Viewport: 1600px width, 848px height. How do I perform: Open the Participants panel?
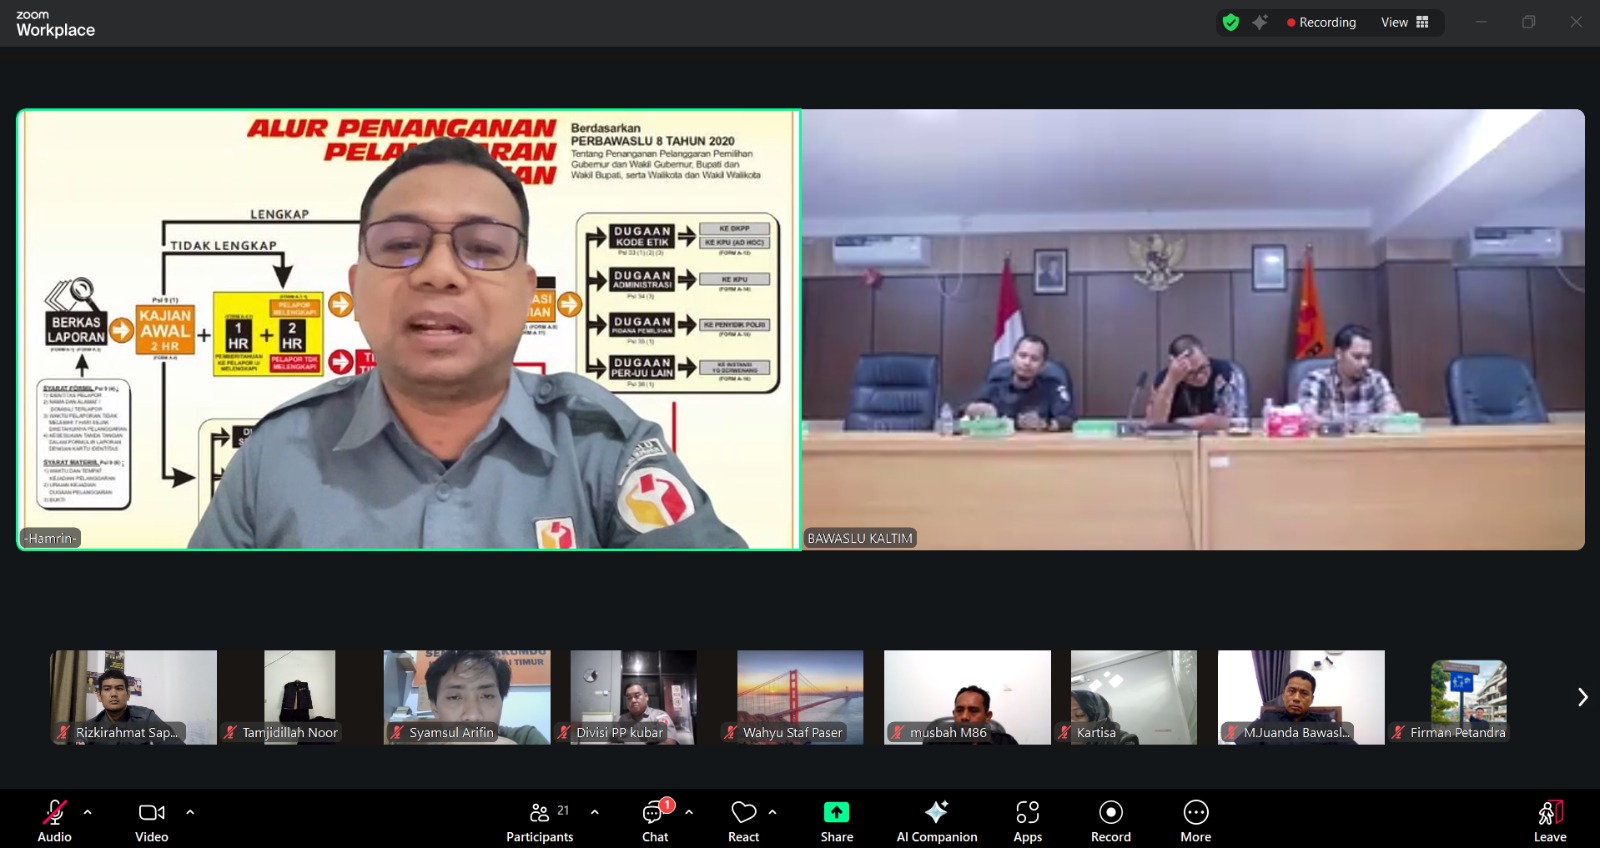coord(540,820)
